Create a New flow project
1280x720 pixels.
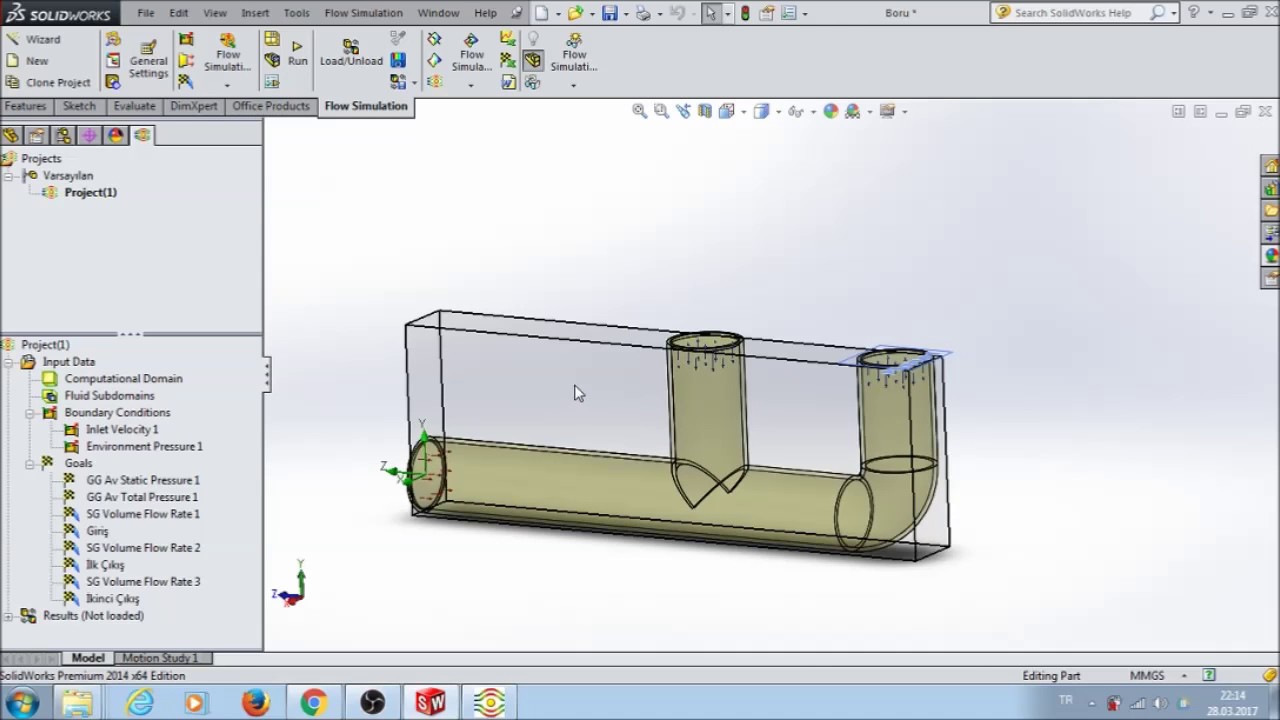click(x=27, y=61)
